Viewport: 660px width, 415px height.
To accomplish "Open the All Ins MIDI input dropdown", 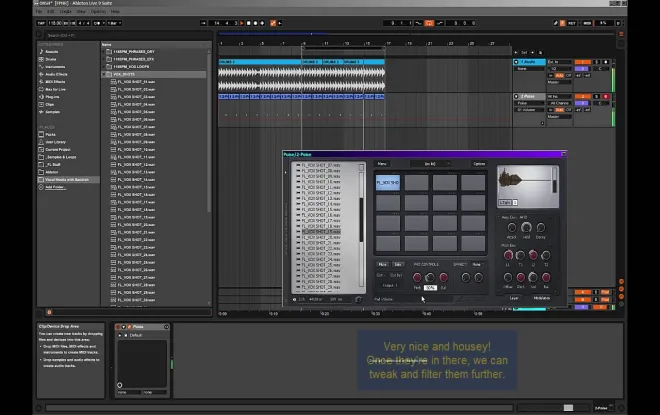I will click(x=559, y=96).
